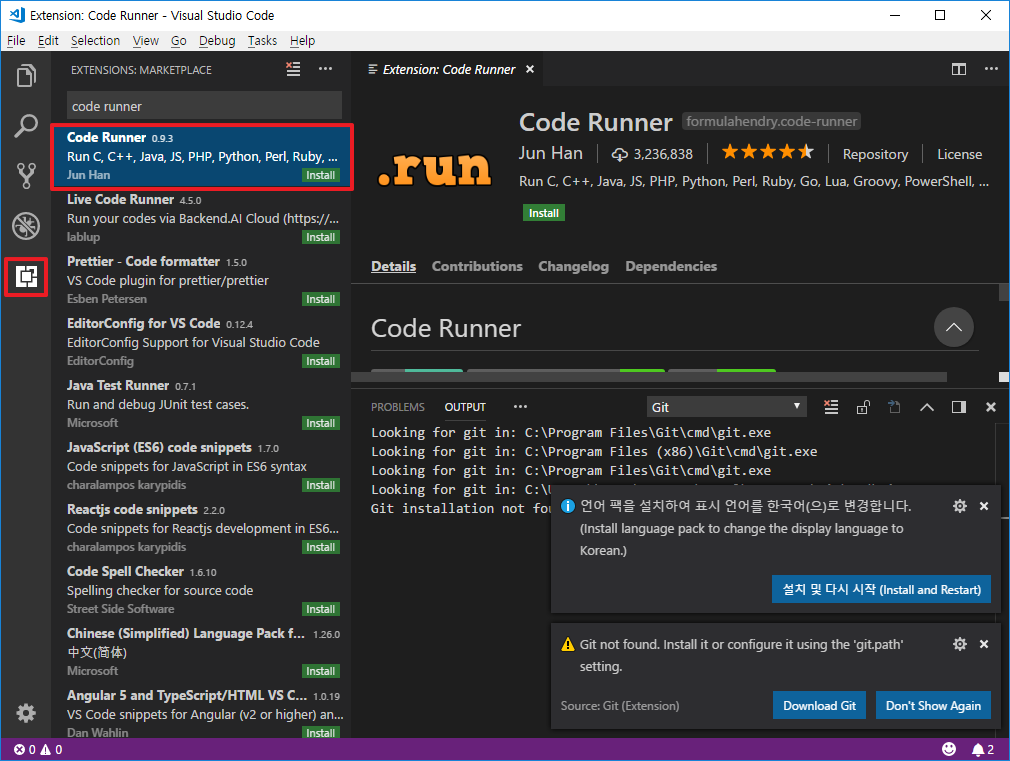Open the Source Control view
This screenshot has height=761, width=1010.
pos(26,175)
